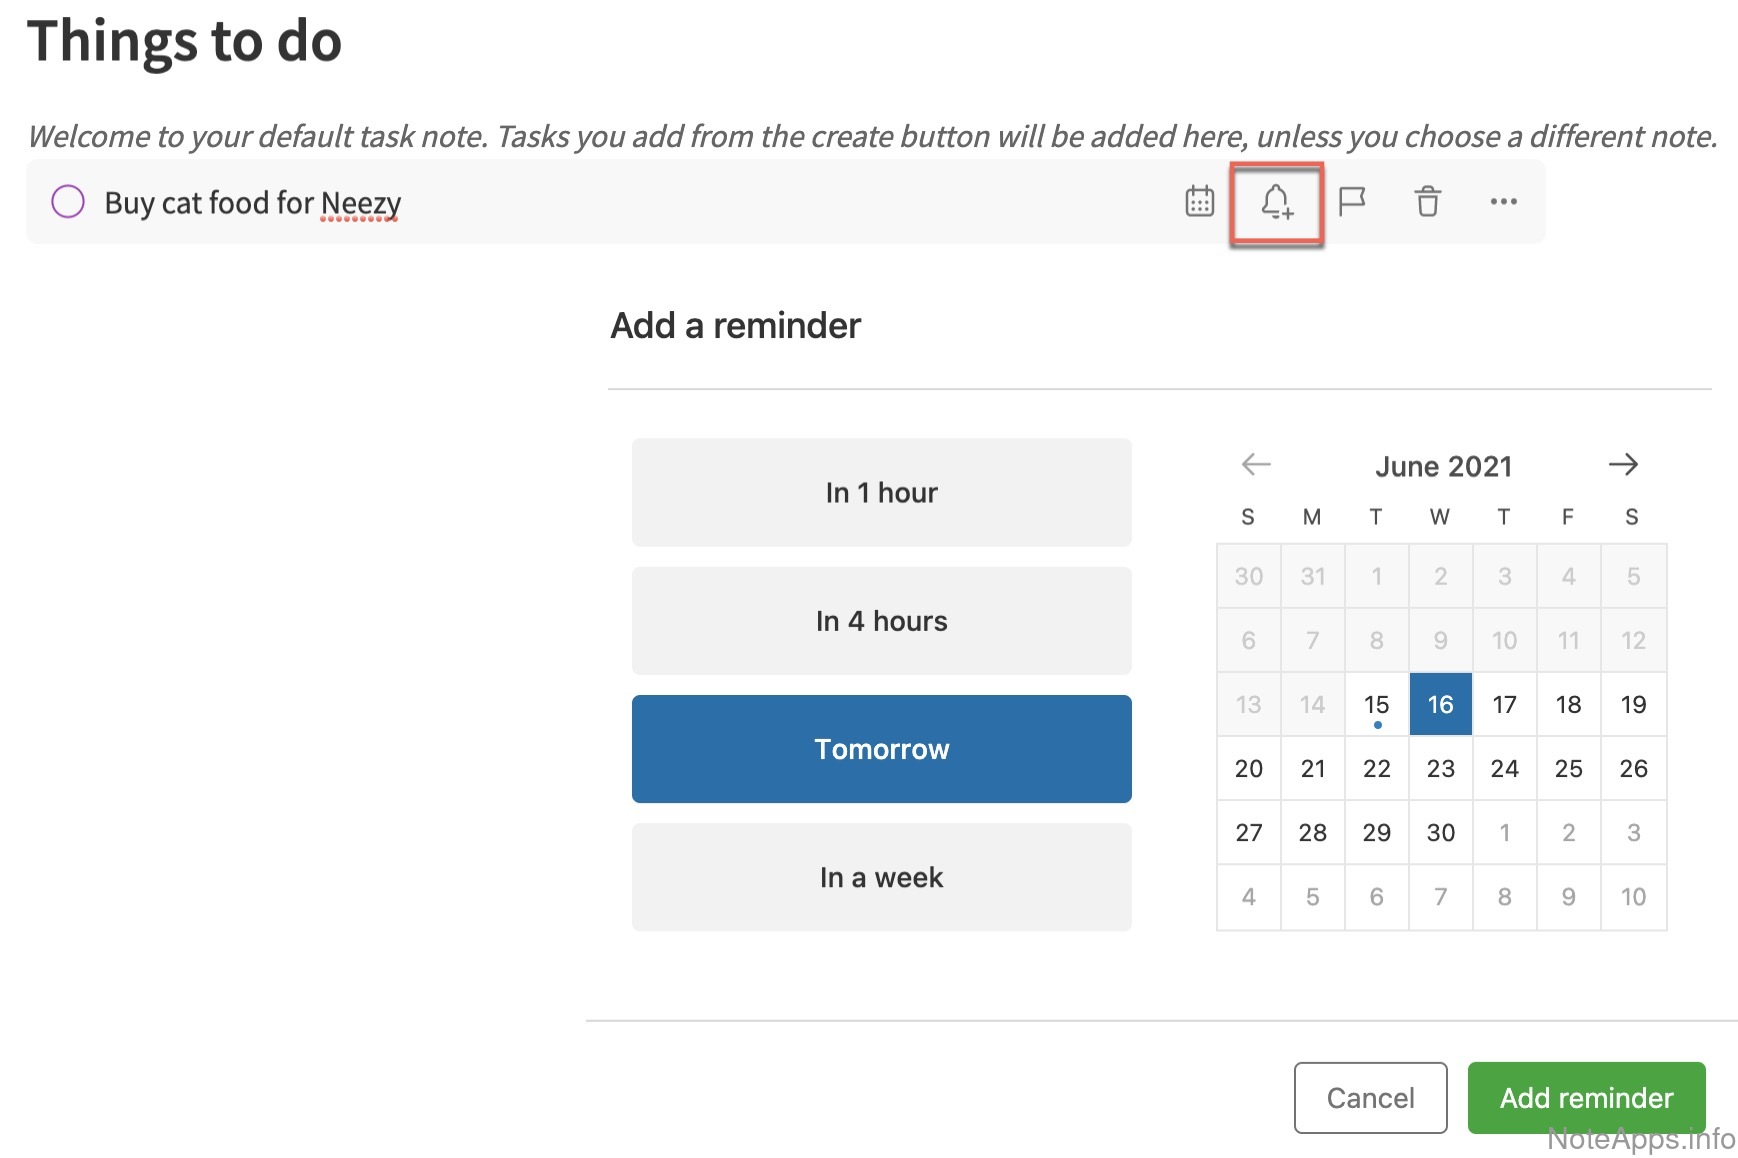The width and height of the screenshot is (1738, 1158).
Task: Delete task with the trash icon
Action: coord(1427,202)
